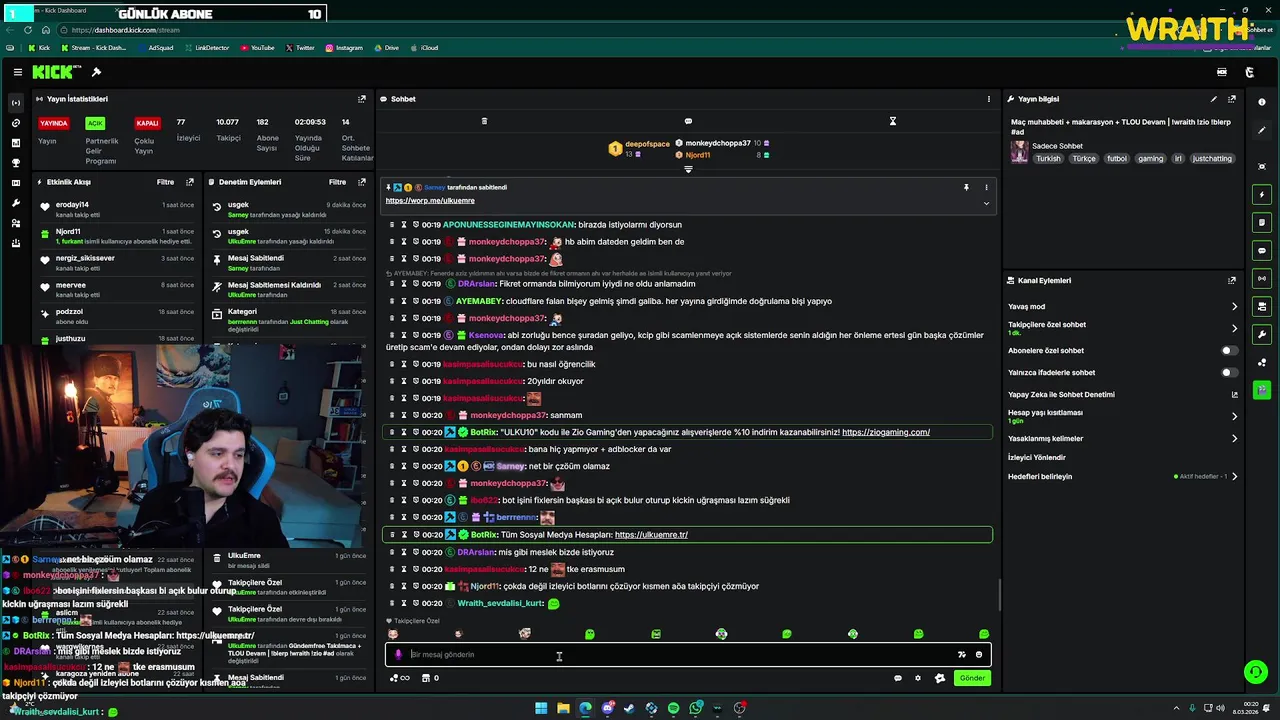Open the Sohbet panel three-dot menu

[x=989, y=99]
